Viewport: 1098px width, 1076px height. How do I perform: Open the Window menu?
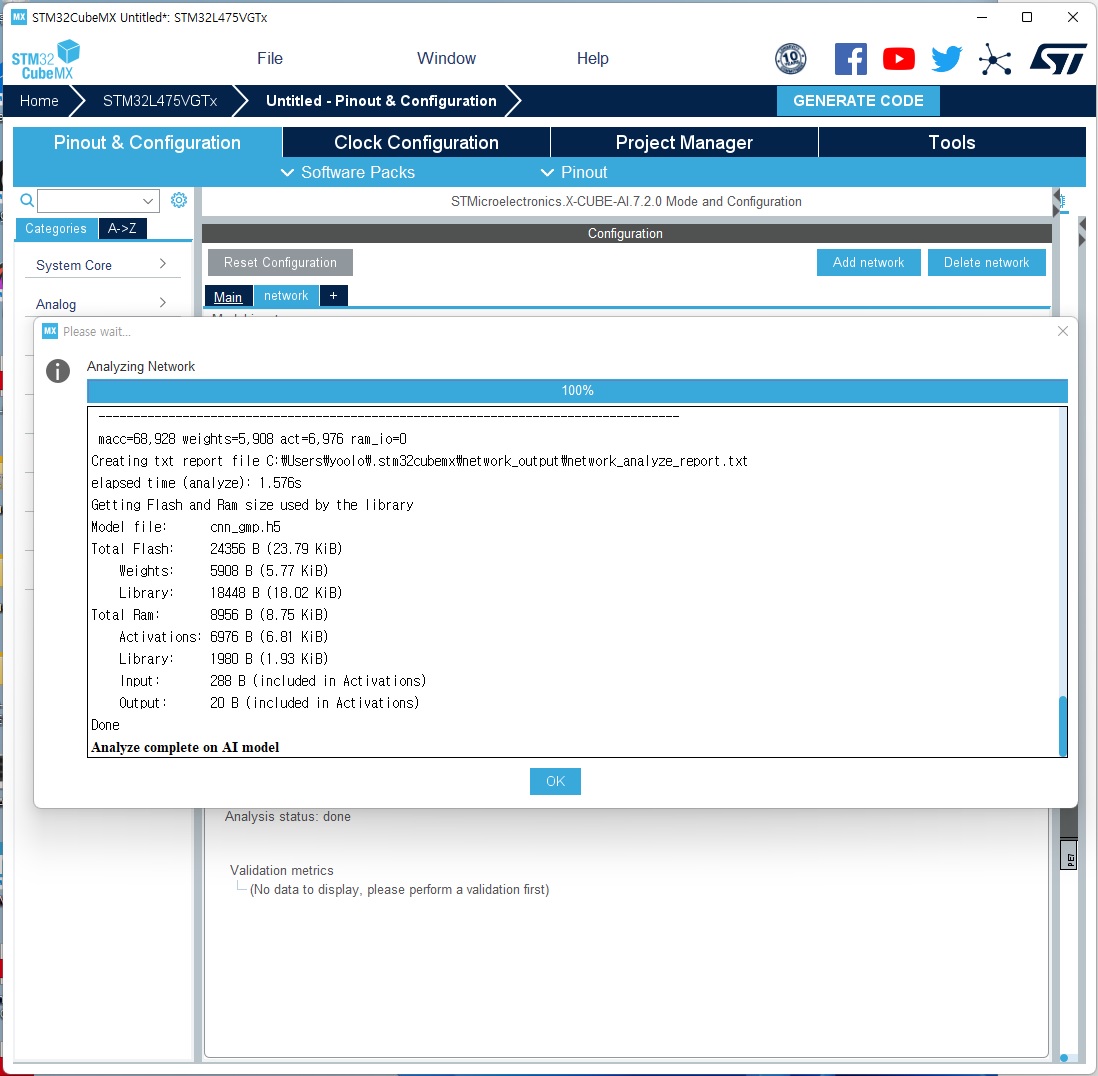[446, 58]
